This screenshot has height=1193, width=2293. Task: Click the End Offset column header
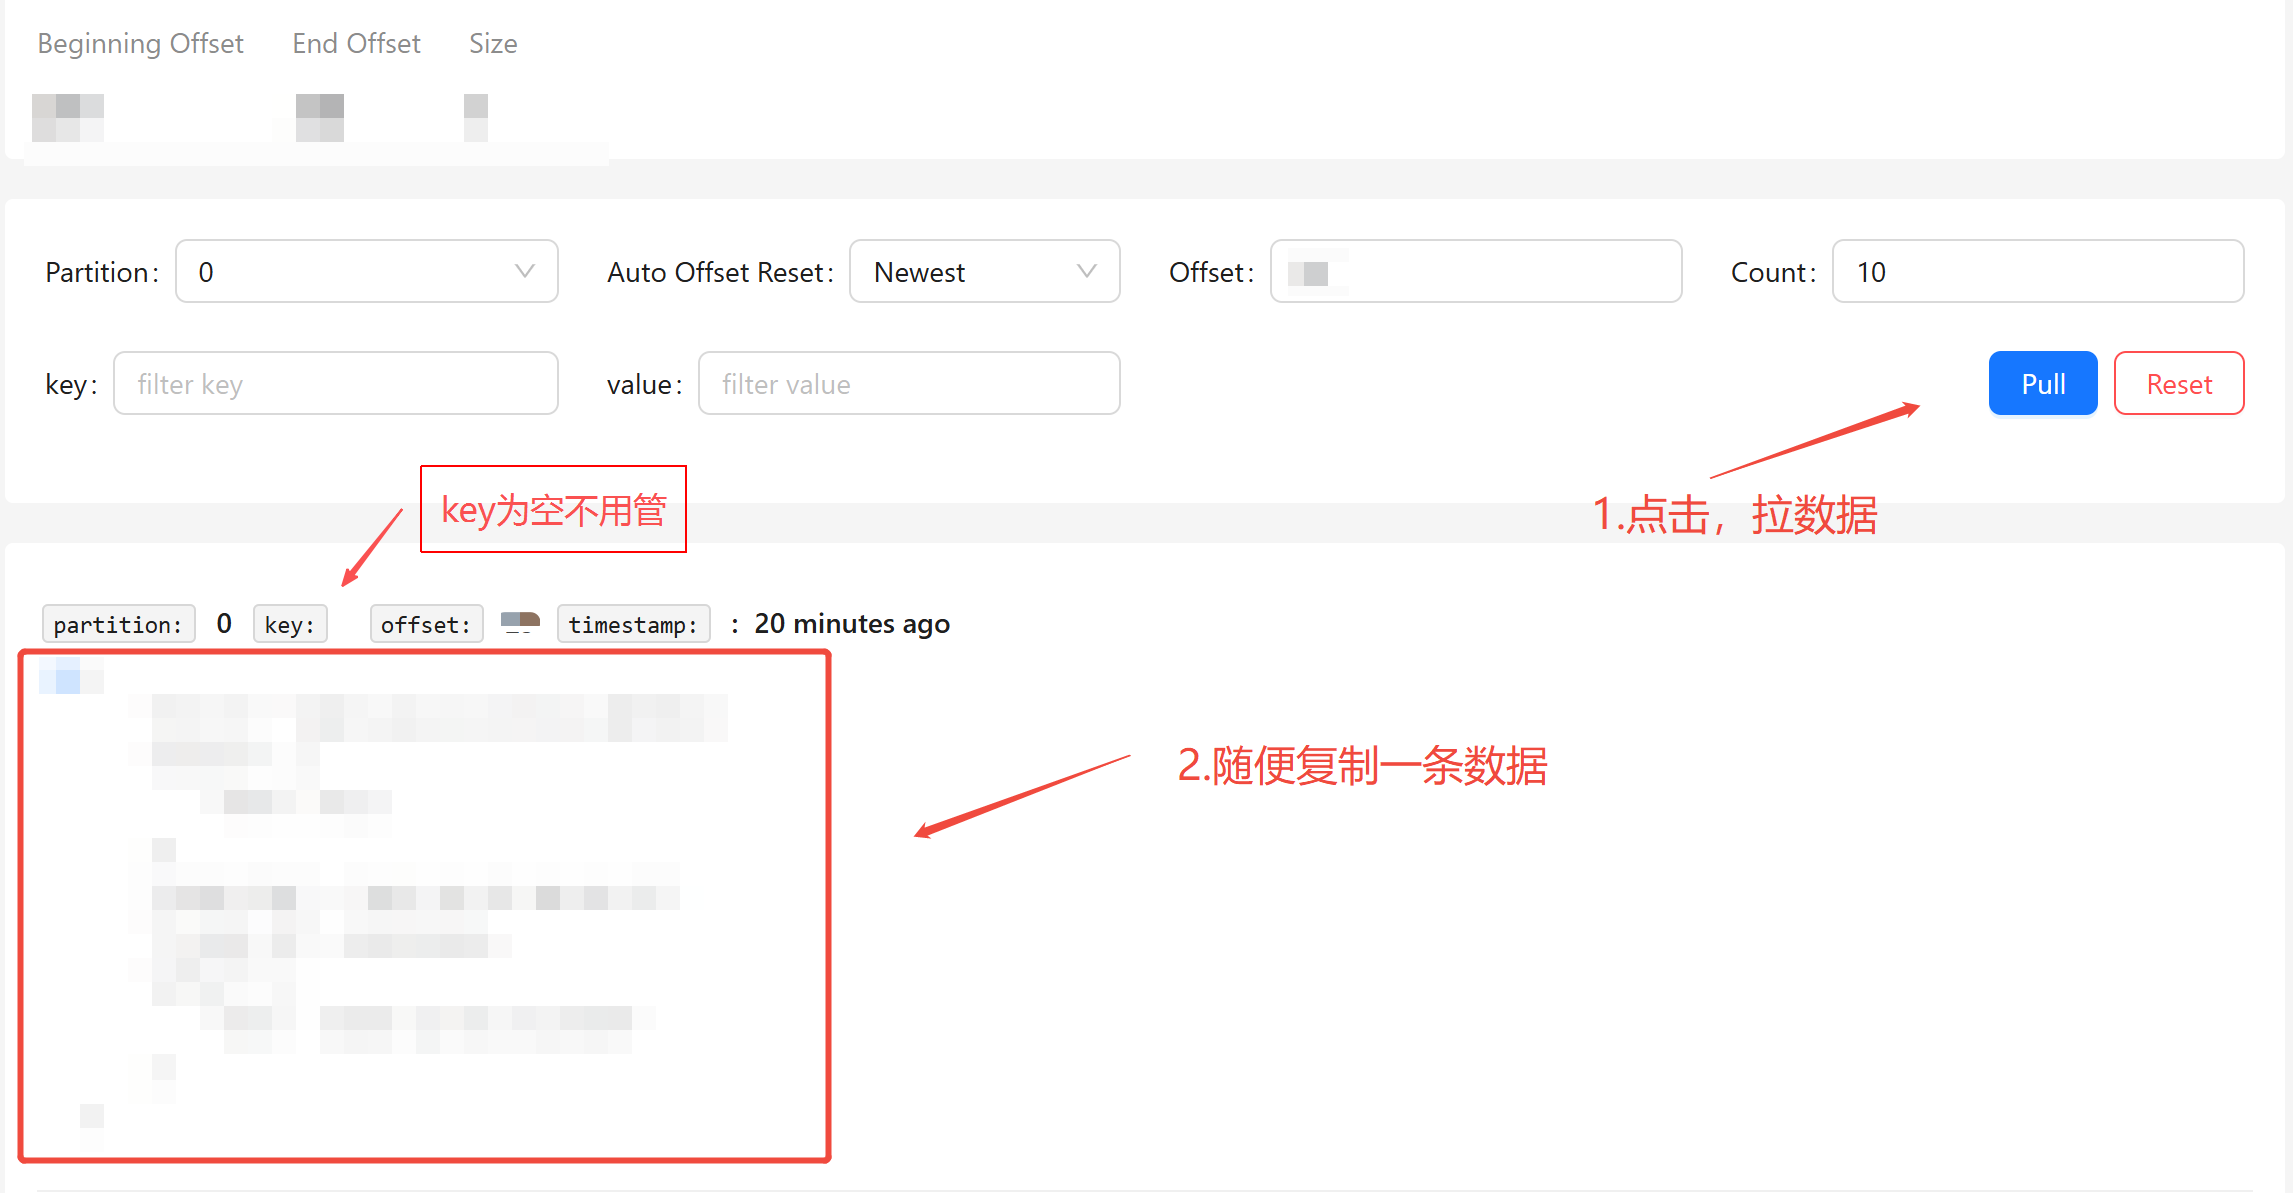click(x=356, y=44)
